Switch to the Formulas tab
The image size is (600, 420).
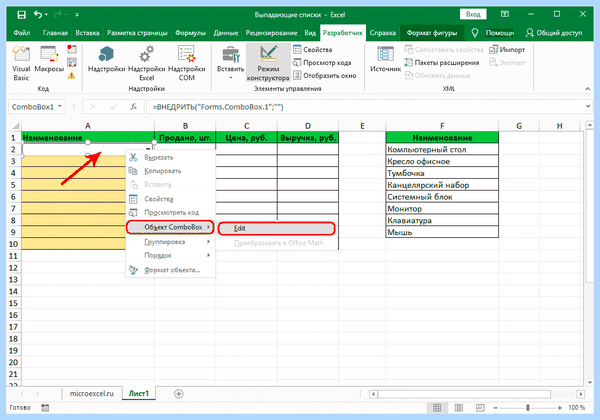pos(190,33)
